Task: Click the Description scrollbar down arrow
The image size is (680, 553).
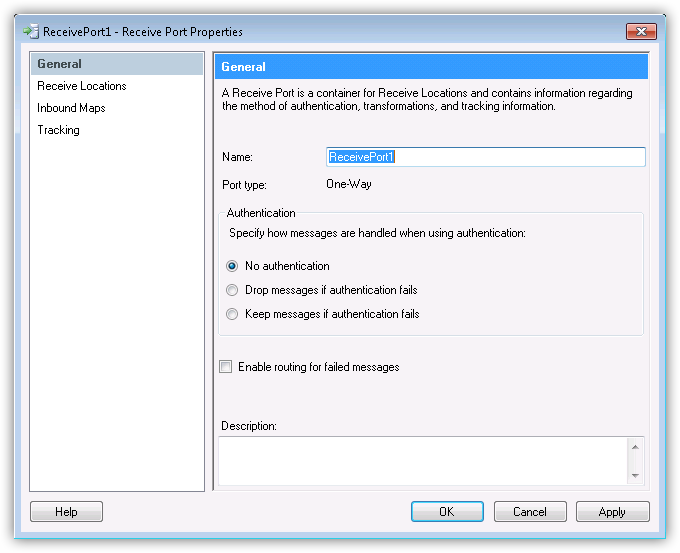Action: 635,476
